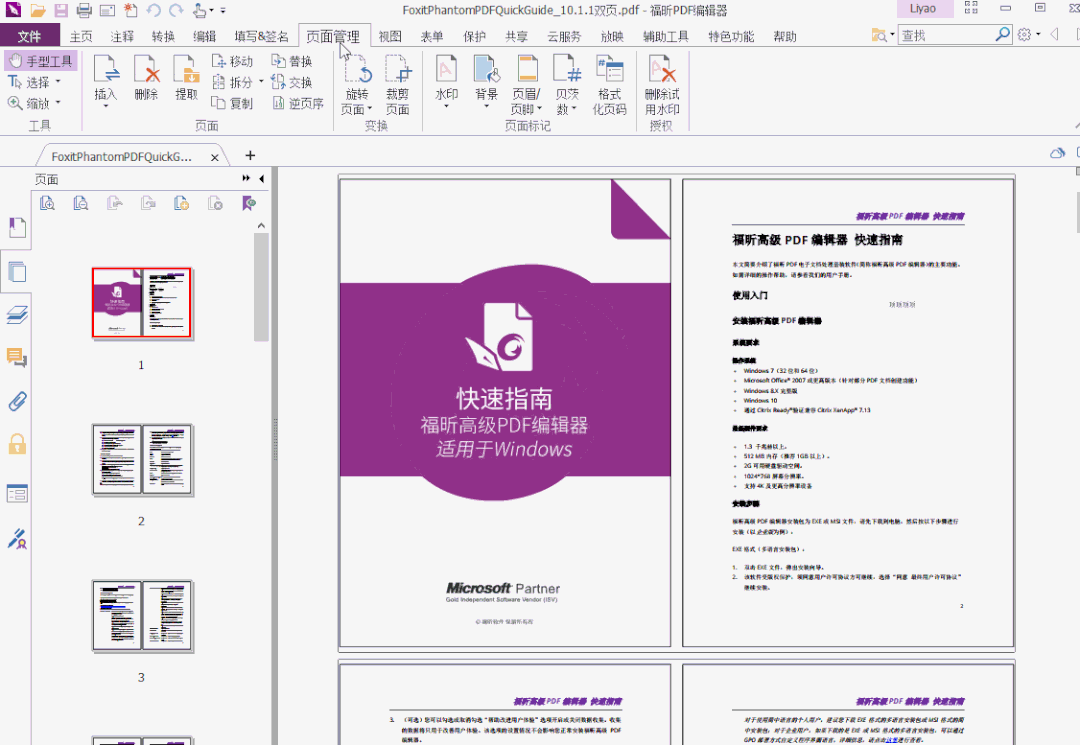Viewport: 1080px width, 745px height.
Task: Click the purple bookmark view icon in pages panel
Action: 249,203
